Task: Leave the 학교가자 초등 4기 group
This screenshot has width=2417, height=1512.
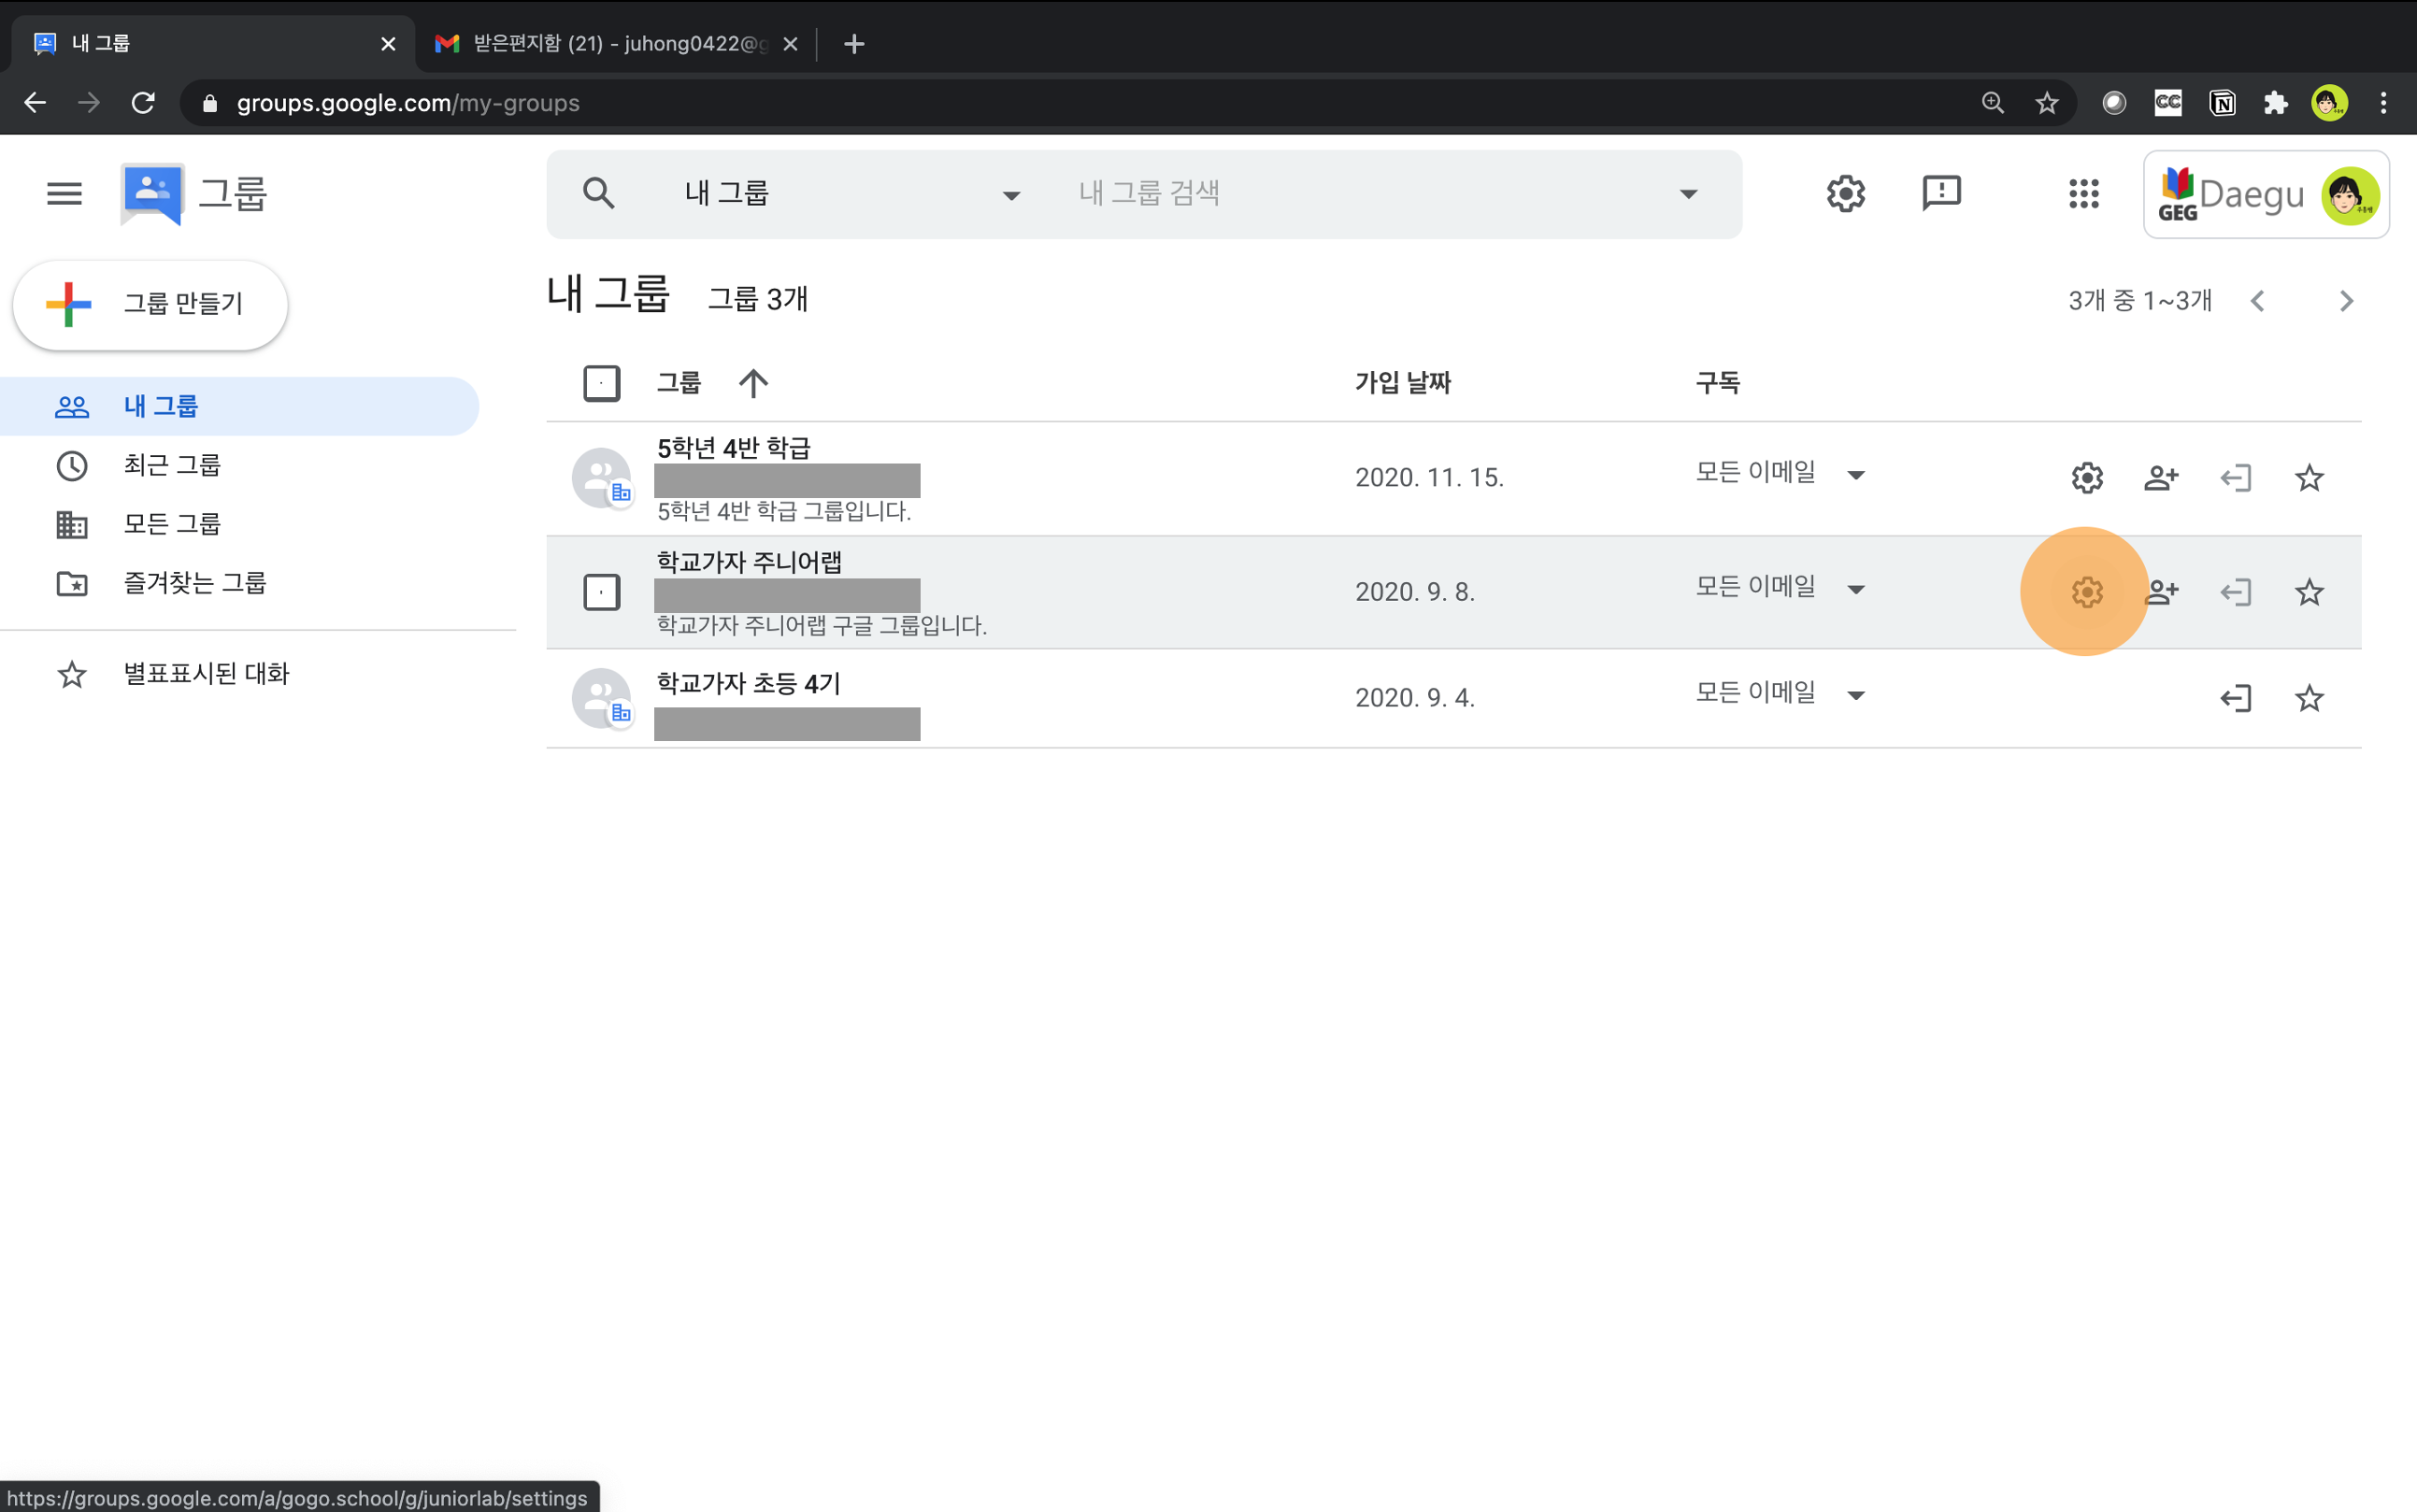Action: pos(2235,698)
